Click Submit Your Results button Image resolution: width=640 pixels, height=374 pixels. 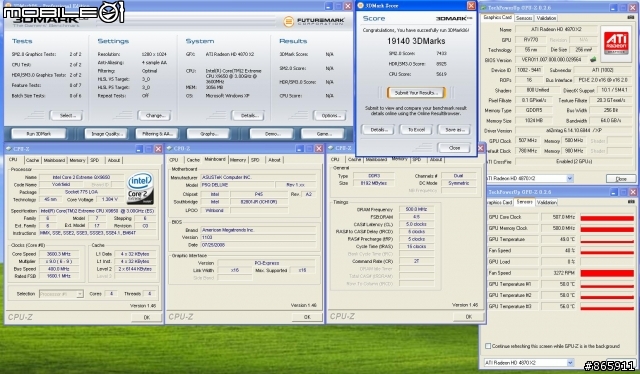[416, 93]
